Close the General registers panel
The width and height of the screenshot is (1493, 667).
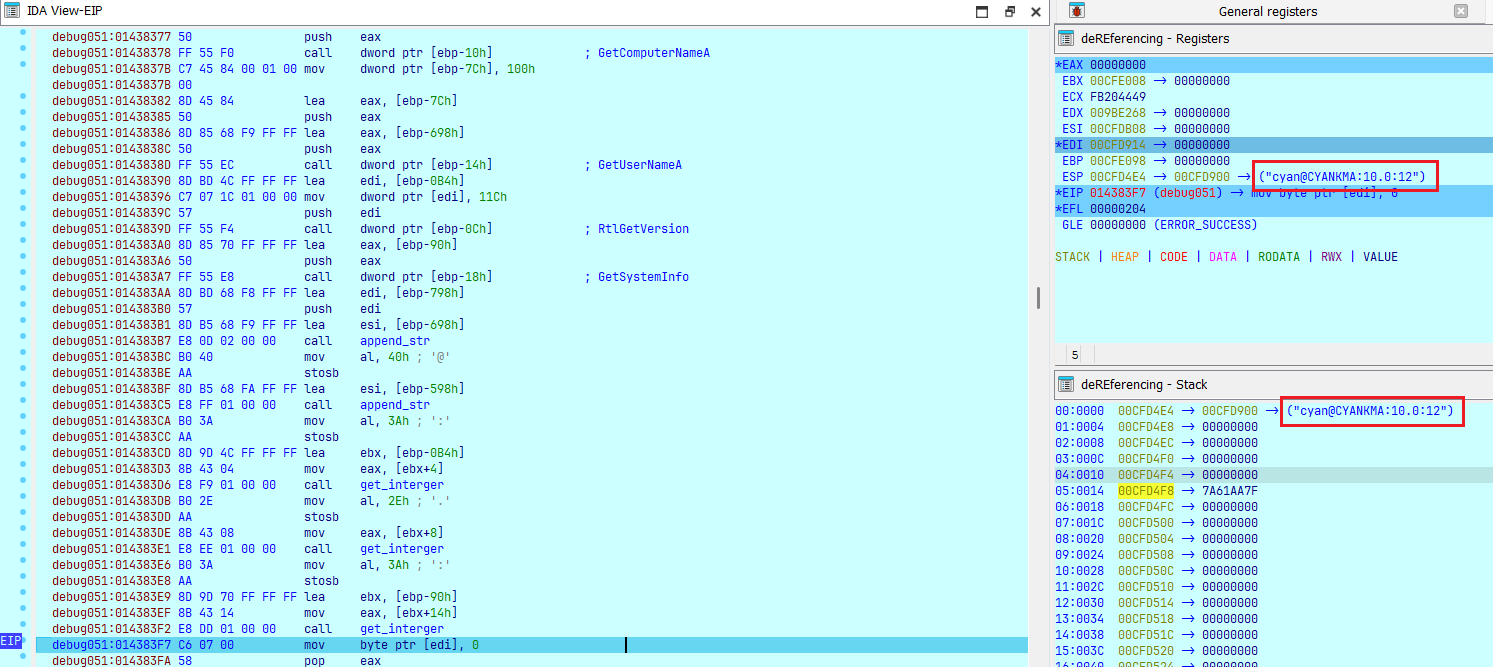tap(1461, 11)
